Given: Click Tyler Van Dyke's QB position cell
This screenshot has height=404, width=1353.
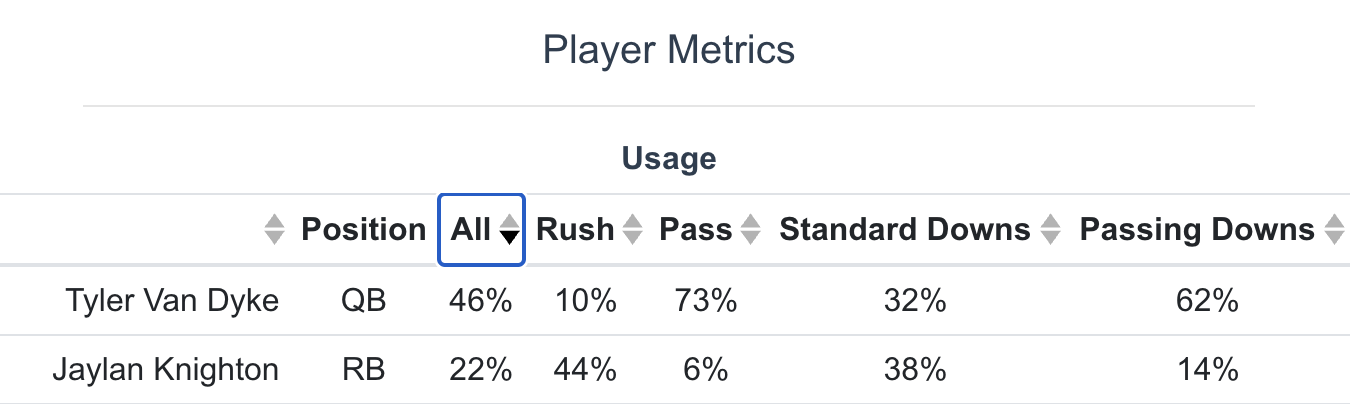Looking at the screenshot, I should click(x=364, y=300).
